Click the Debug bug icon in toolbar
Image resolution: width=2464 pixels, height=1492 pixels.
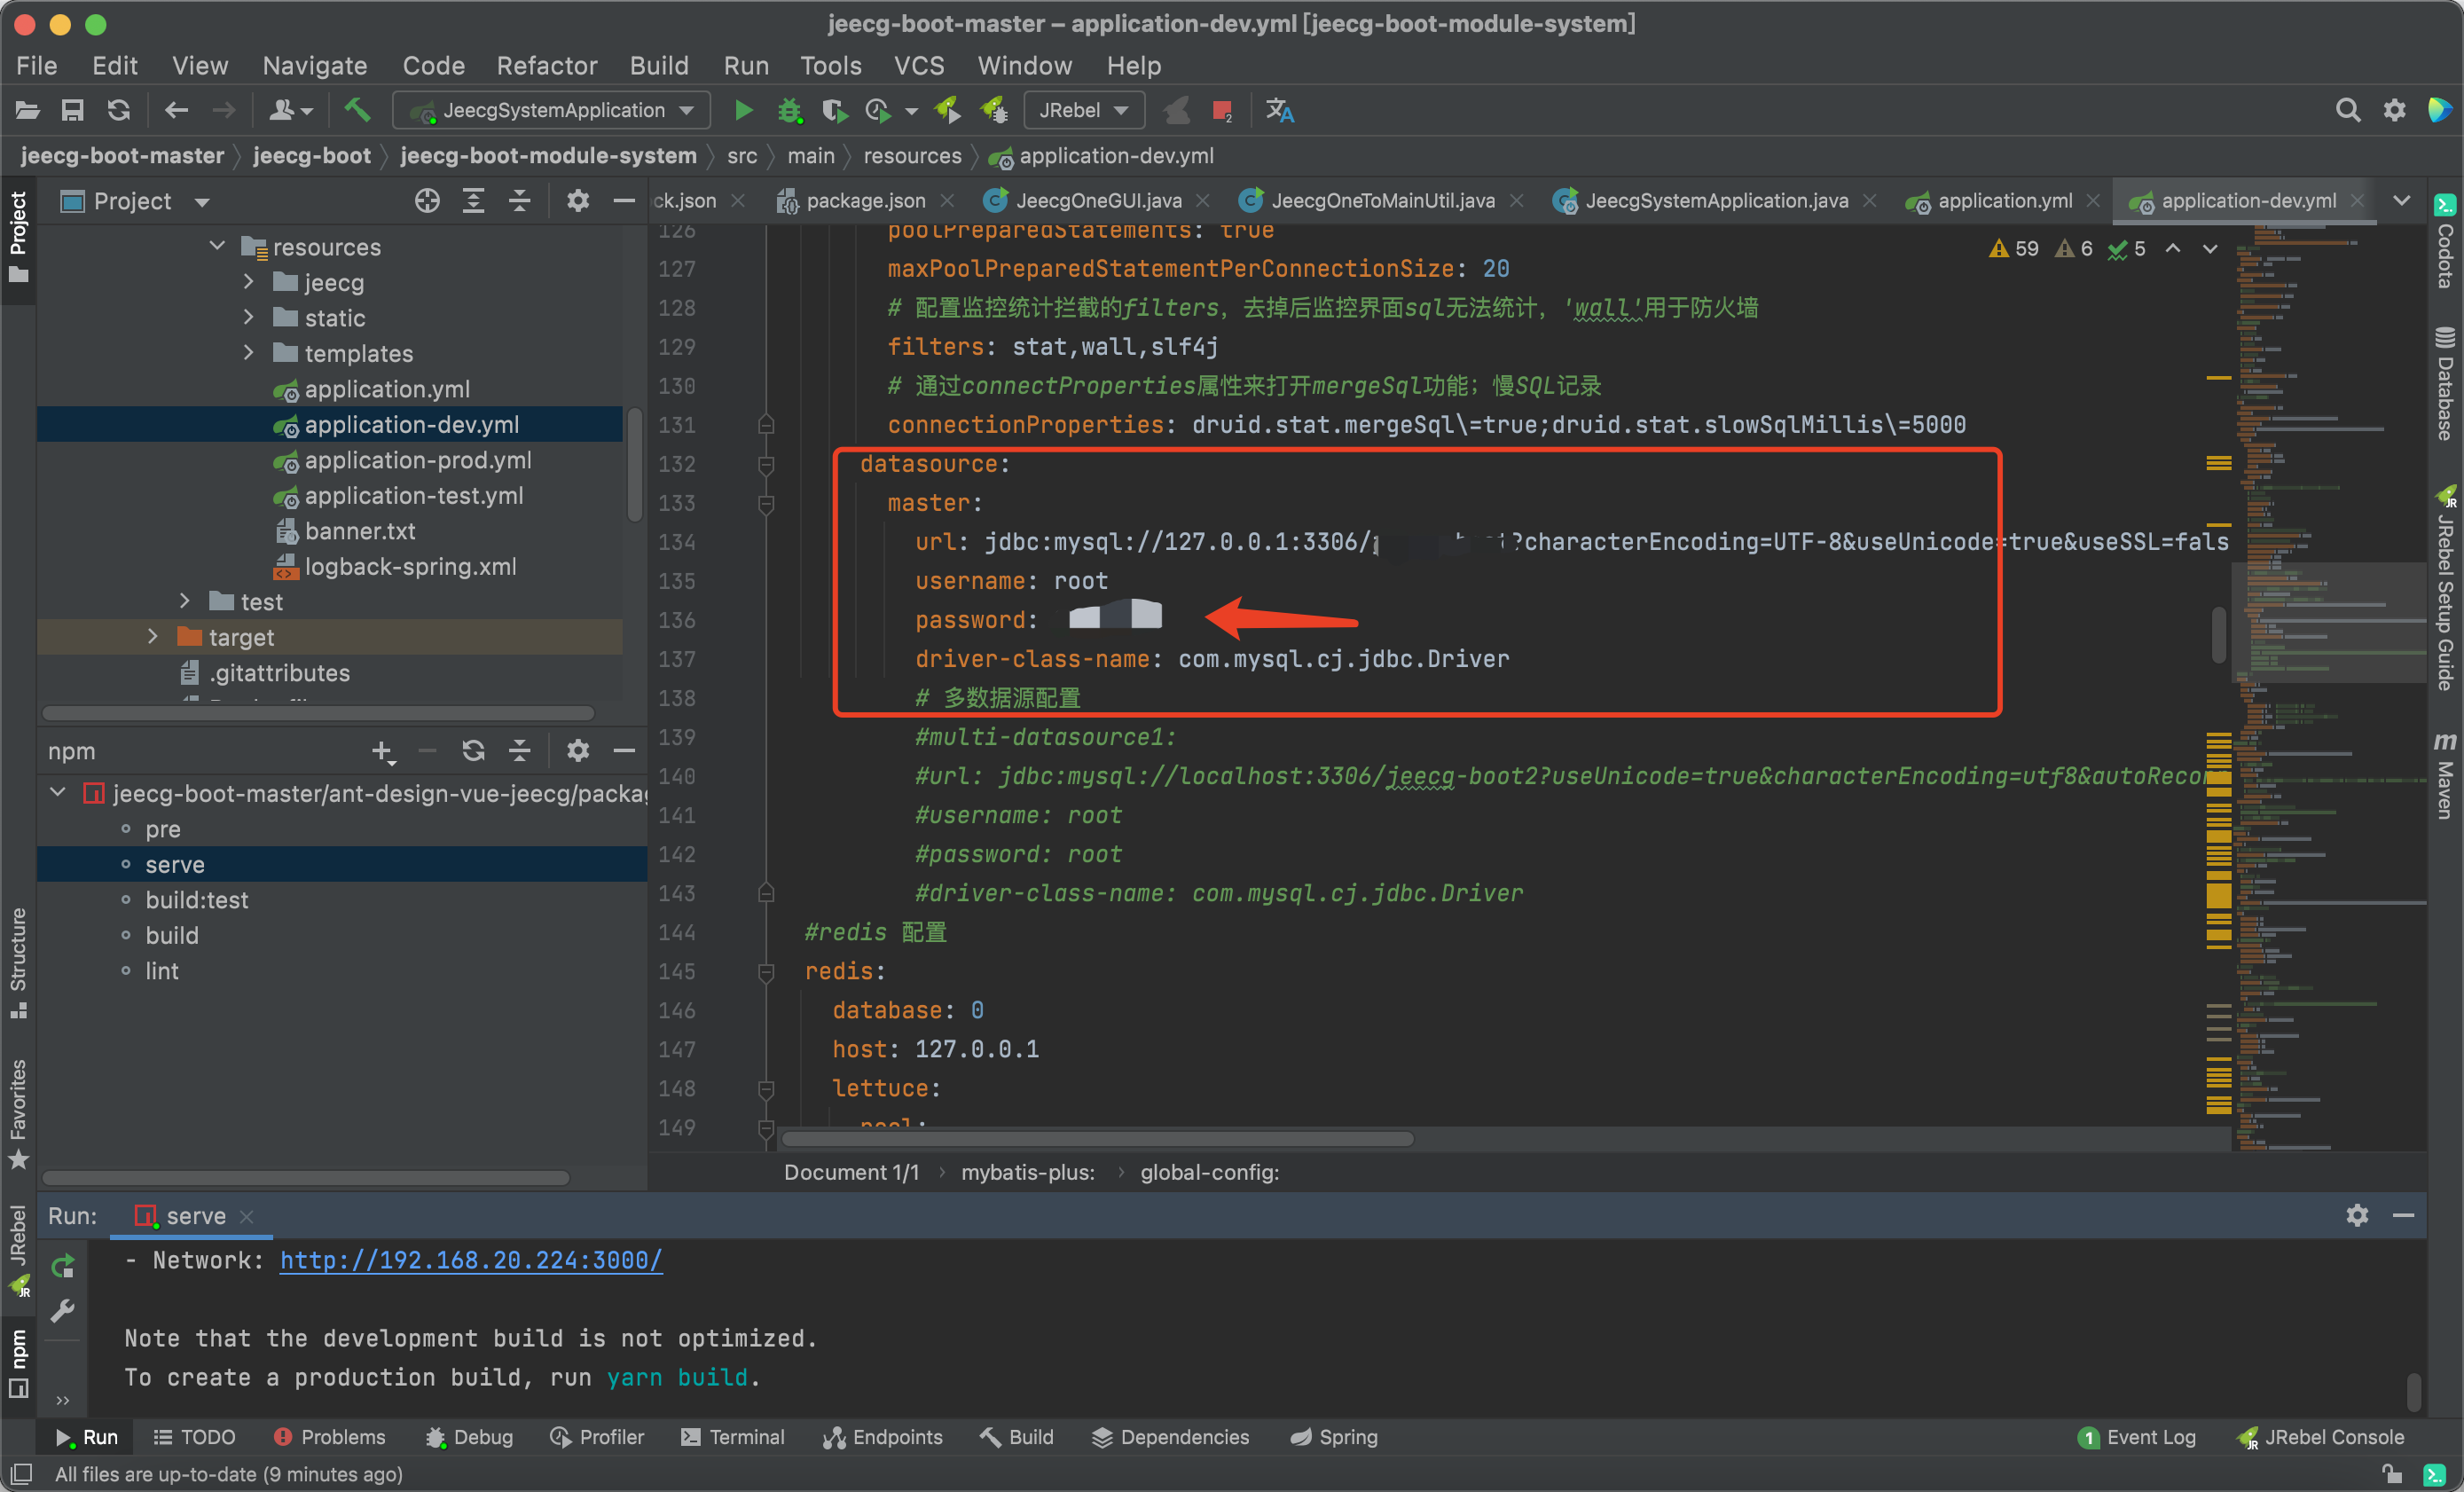pos(789,110)
